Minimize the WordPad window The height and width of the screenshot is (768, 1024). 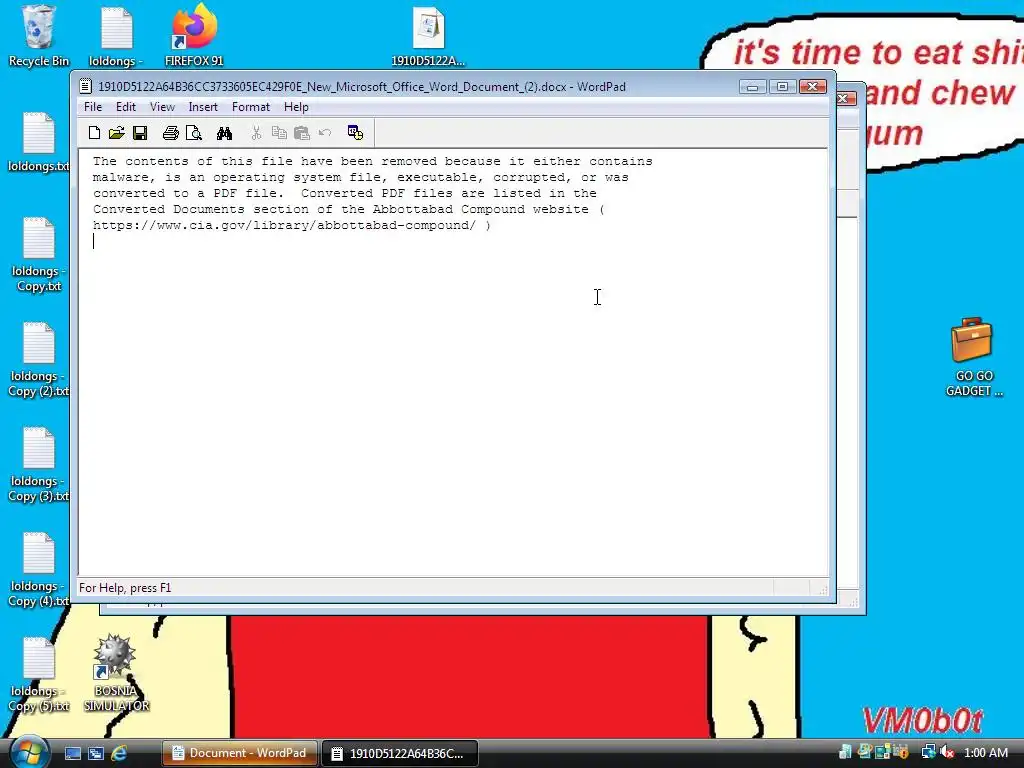click(752, 86)
